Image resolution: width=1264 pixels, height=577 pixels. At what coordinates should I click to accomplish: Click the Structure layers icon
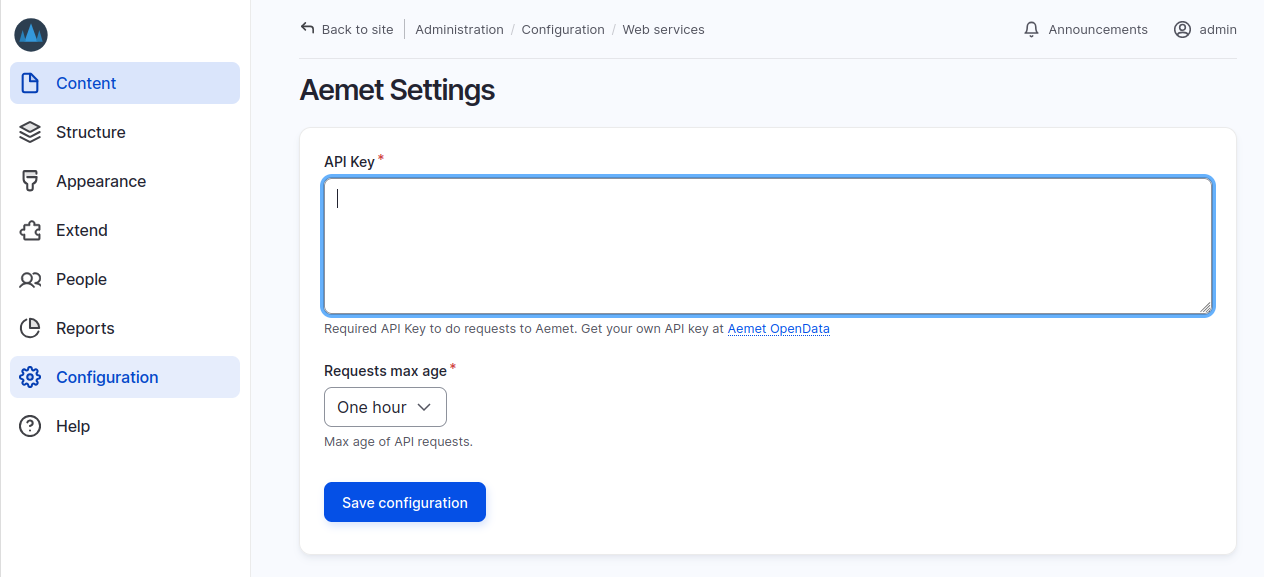coord(30,132)
